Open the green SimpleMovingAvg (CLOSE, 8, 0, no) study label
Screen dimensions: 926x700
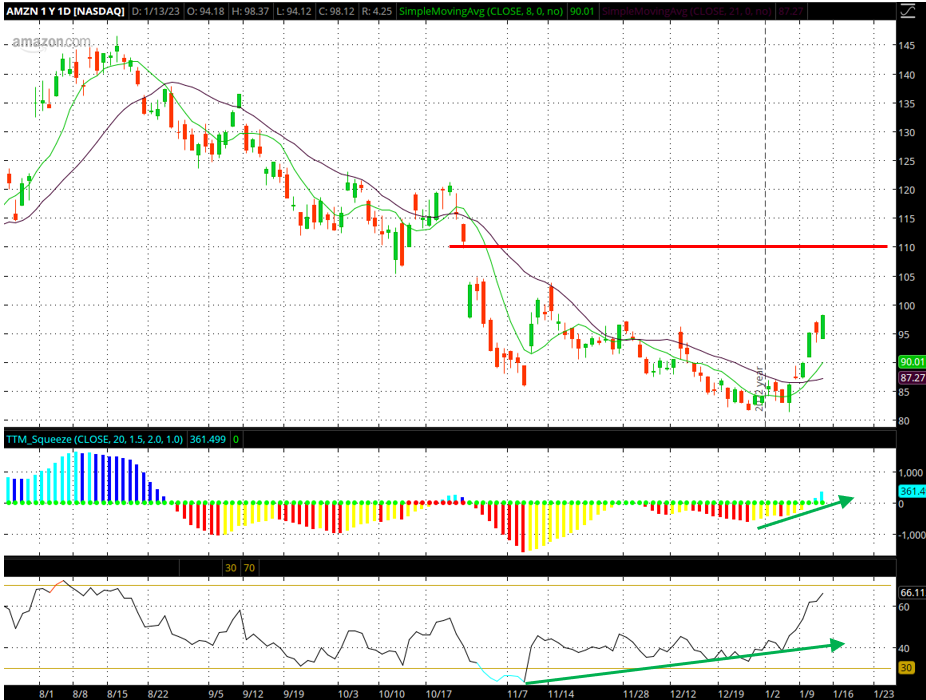(x=481, y=11)
